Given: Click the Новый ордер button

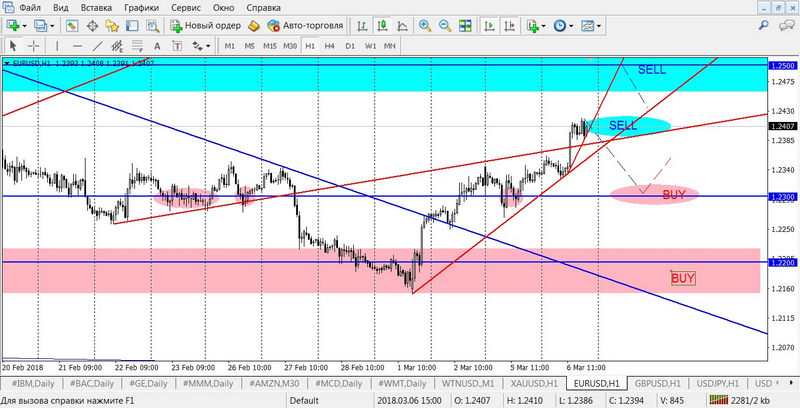Looking at the screenshot, I should tap(204, 25).
